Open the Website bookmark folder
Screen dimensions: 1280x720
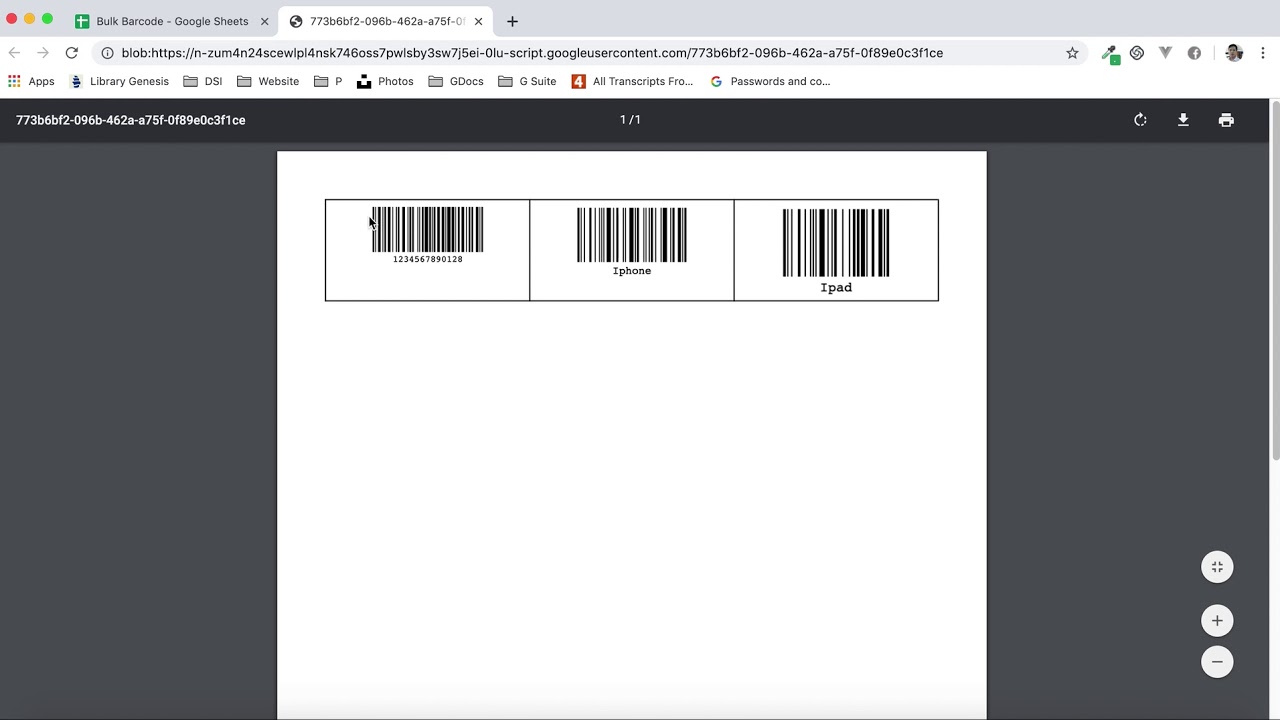[268, 81]
